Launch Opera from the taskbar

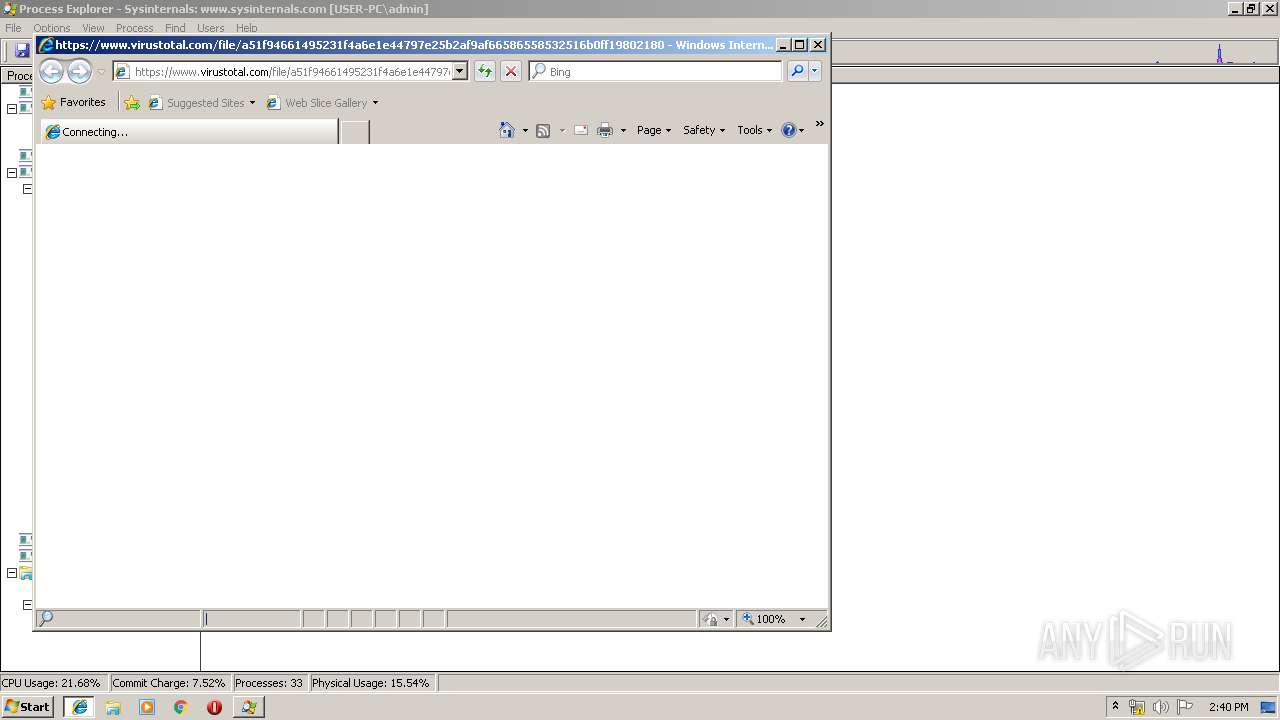[214, 707]
